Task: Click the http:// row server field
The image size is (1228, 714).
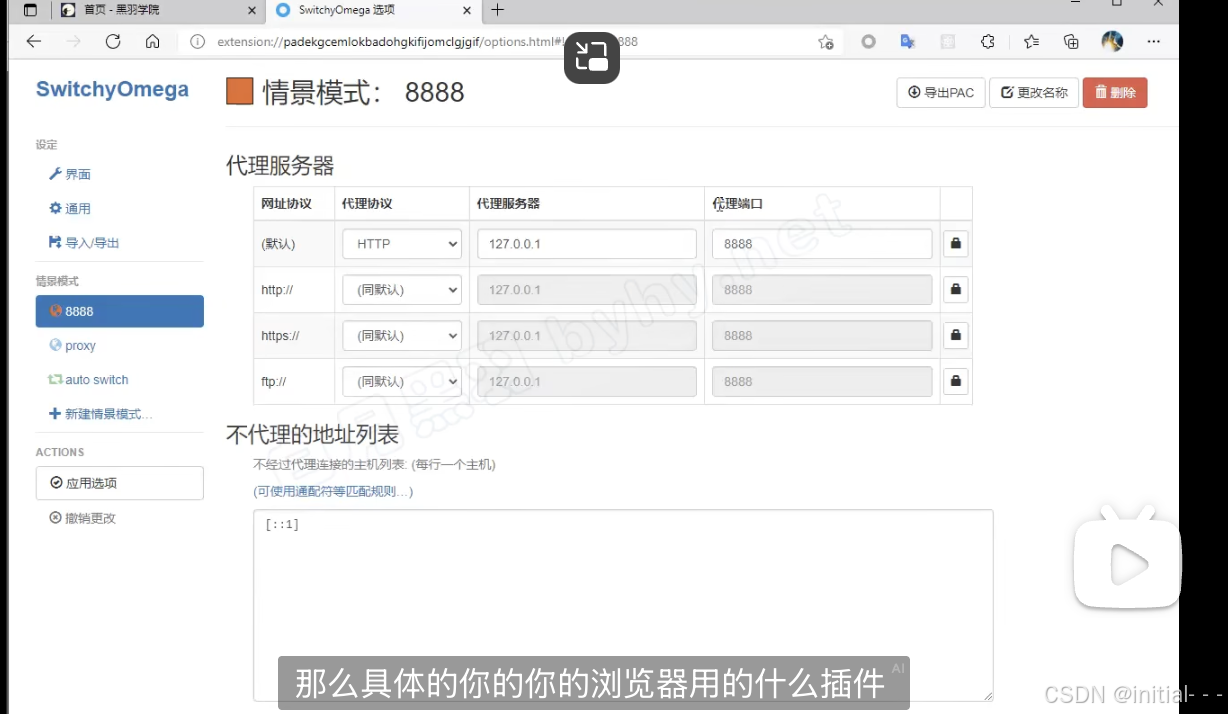Action: tap(587, 290)
